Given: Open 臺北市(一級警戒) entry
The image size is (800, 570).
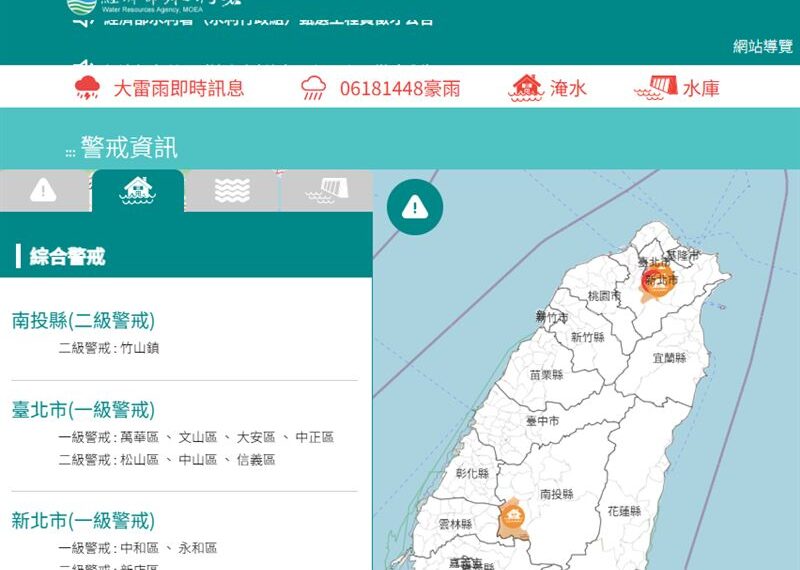Looking at the screenshot, I should (x=83, y=410).
